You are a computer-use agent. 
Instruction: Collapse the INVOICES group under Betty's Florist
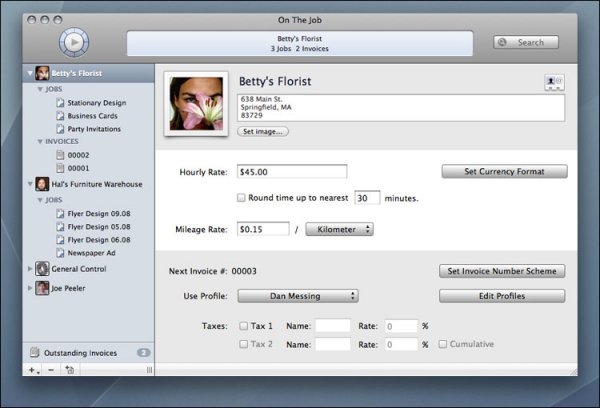[x=40, y=142]
